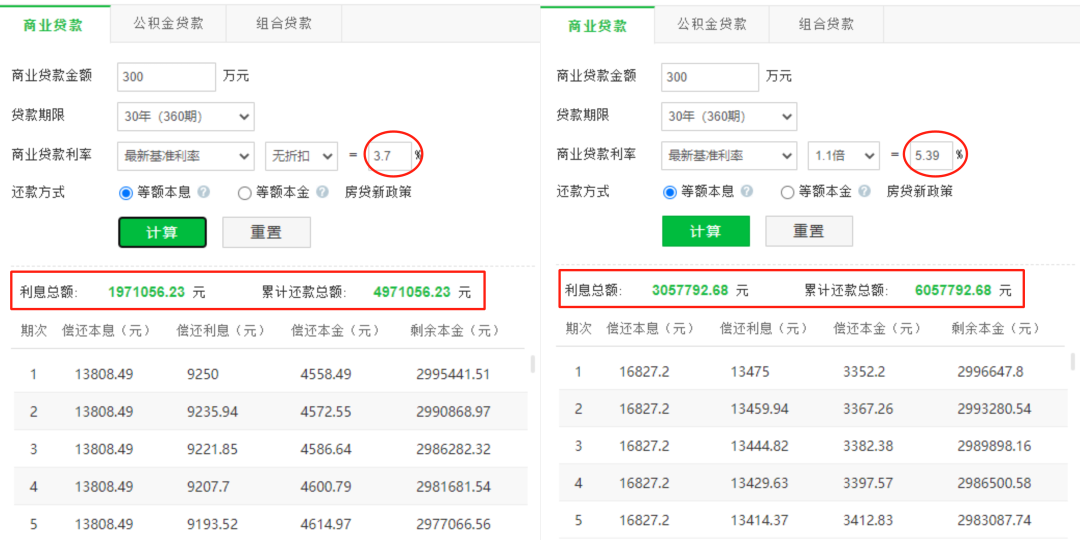The width and height of the screenshot is (1080, 540).
Task: Select 等额本金 radio in right calculator
Action: (787, 194)
